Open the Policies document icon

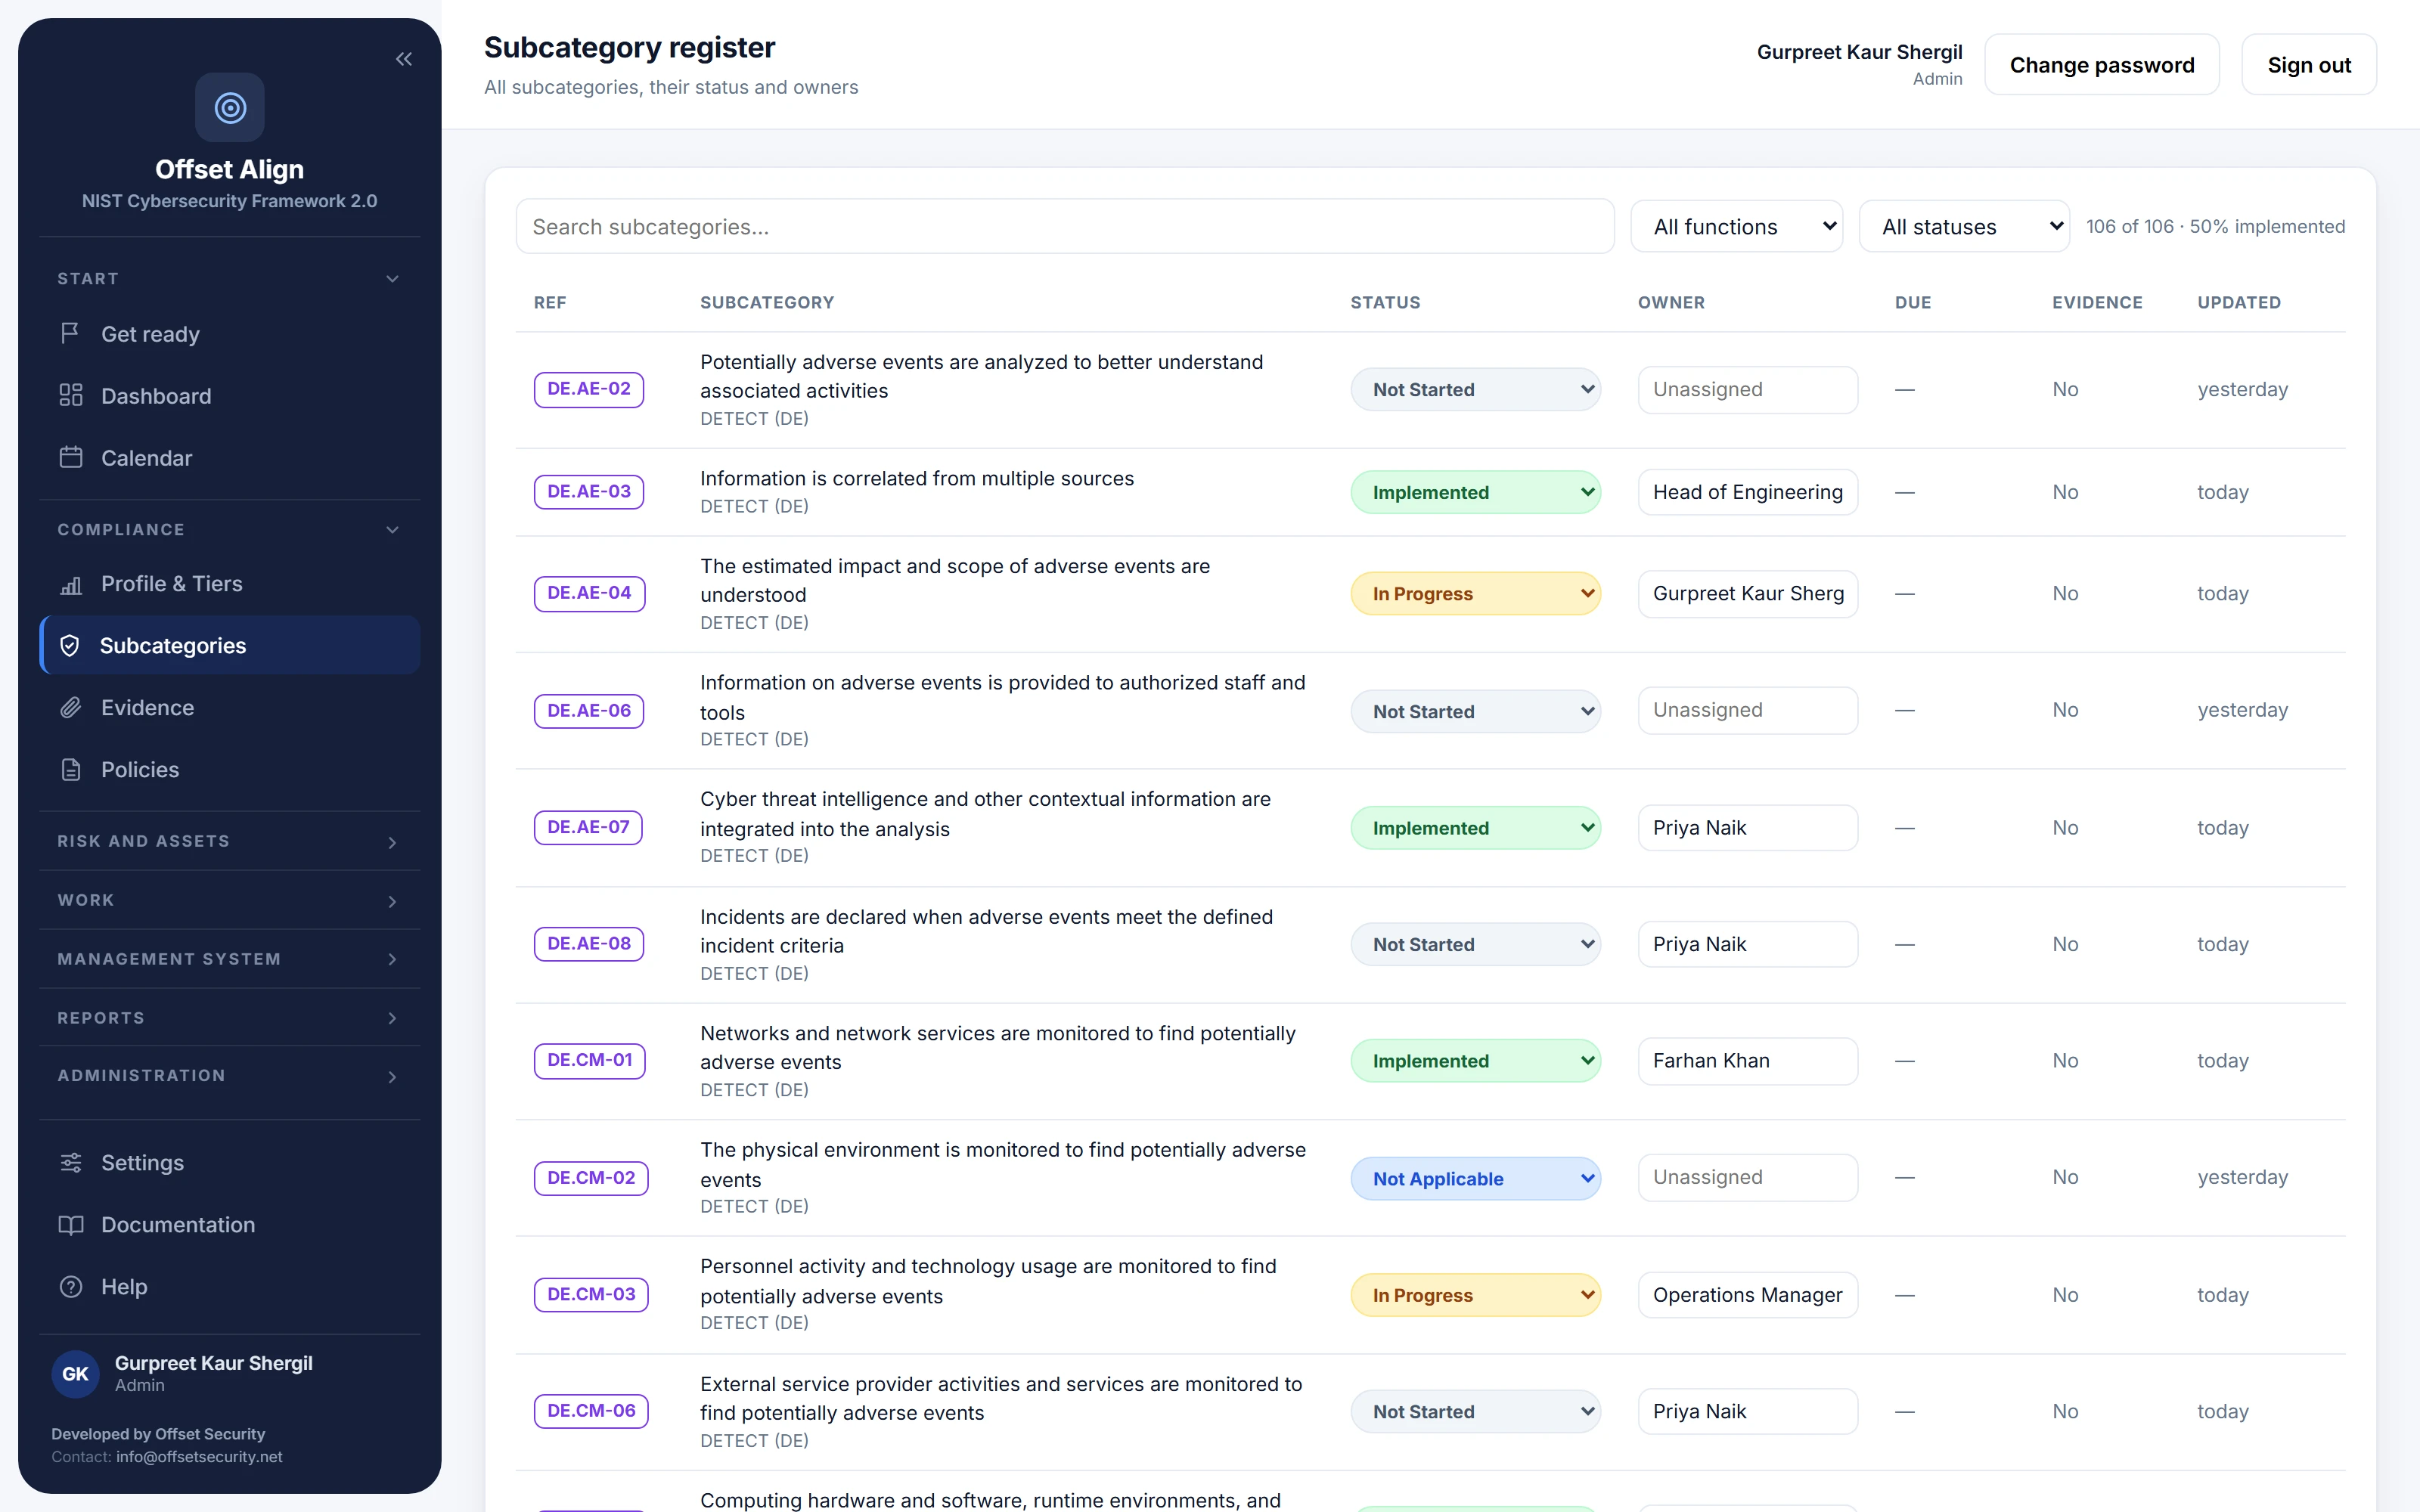(70, 770)
